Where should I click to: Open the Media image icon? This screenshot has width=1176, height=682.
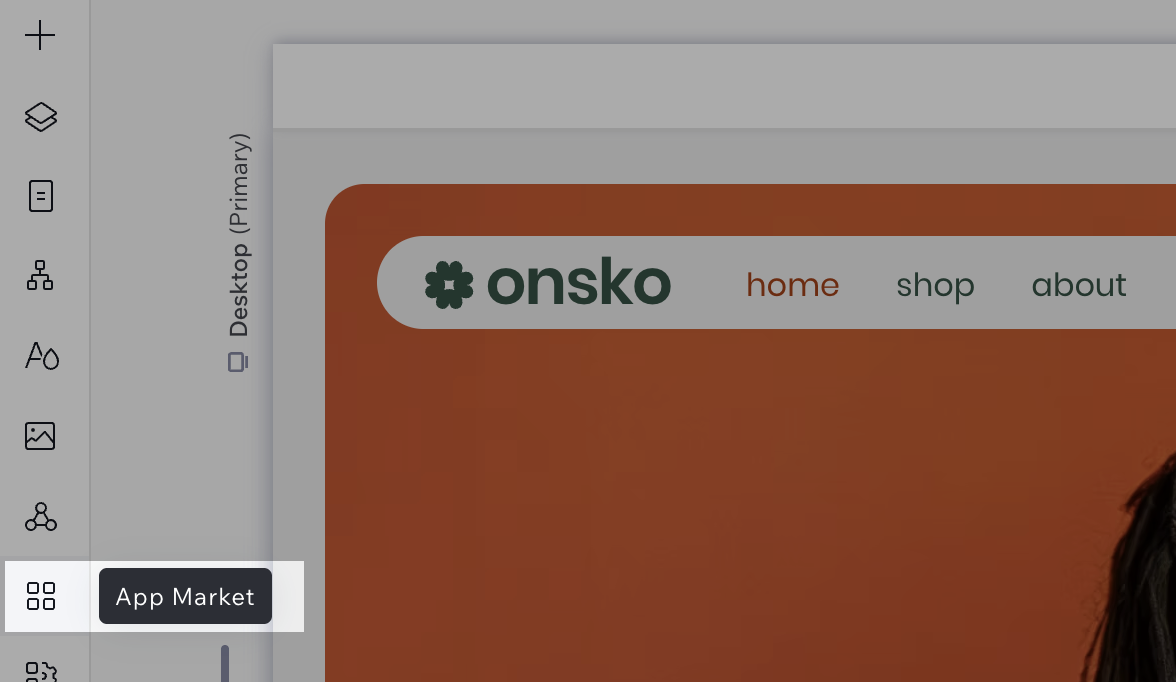[40, 436]
